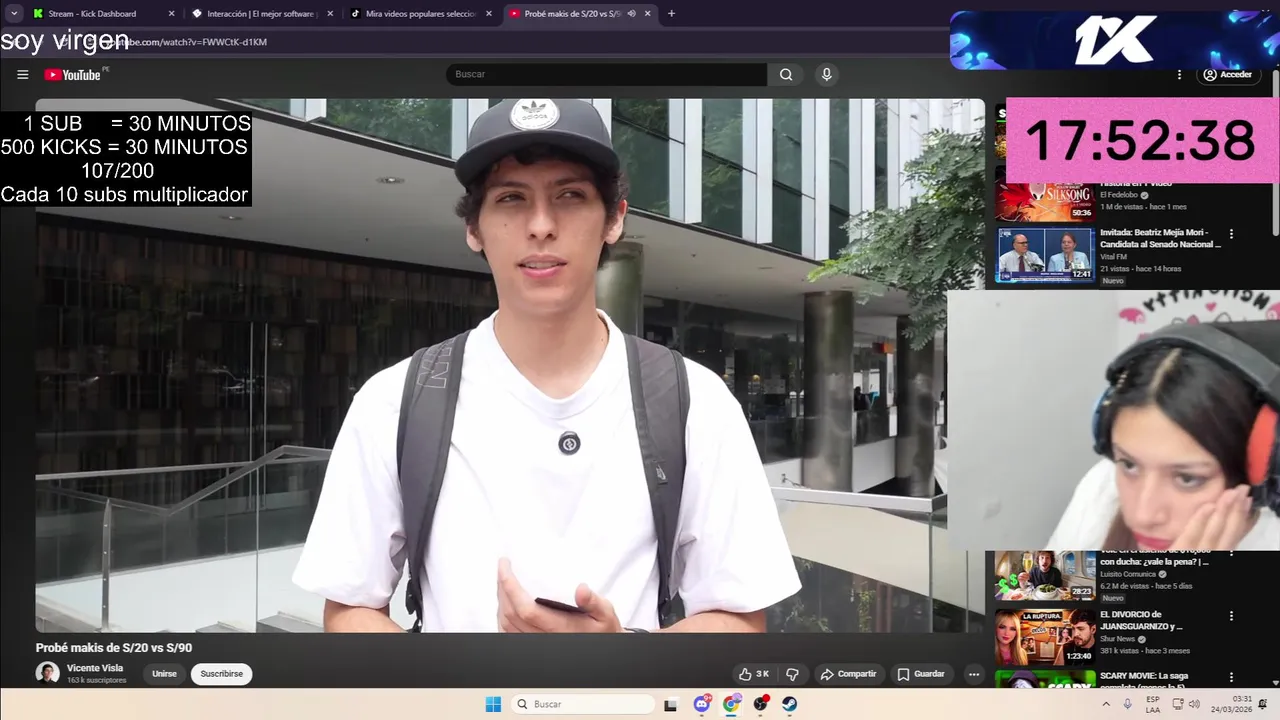Switch to the Interacción software tab
The height and width of the screenshot is (720, 1280).
(262, 14)
